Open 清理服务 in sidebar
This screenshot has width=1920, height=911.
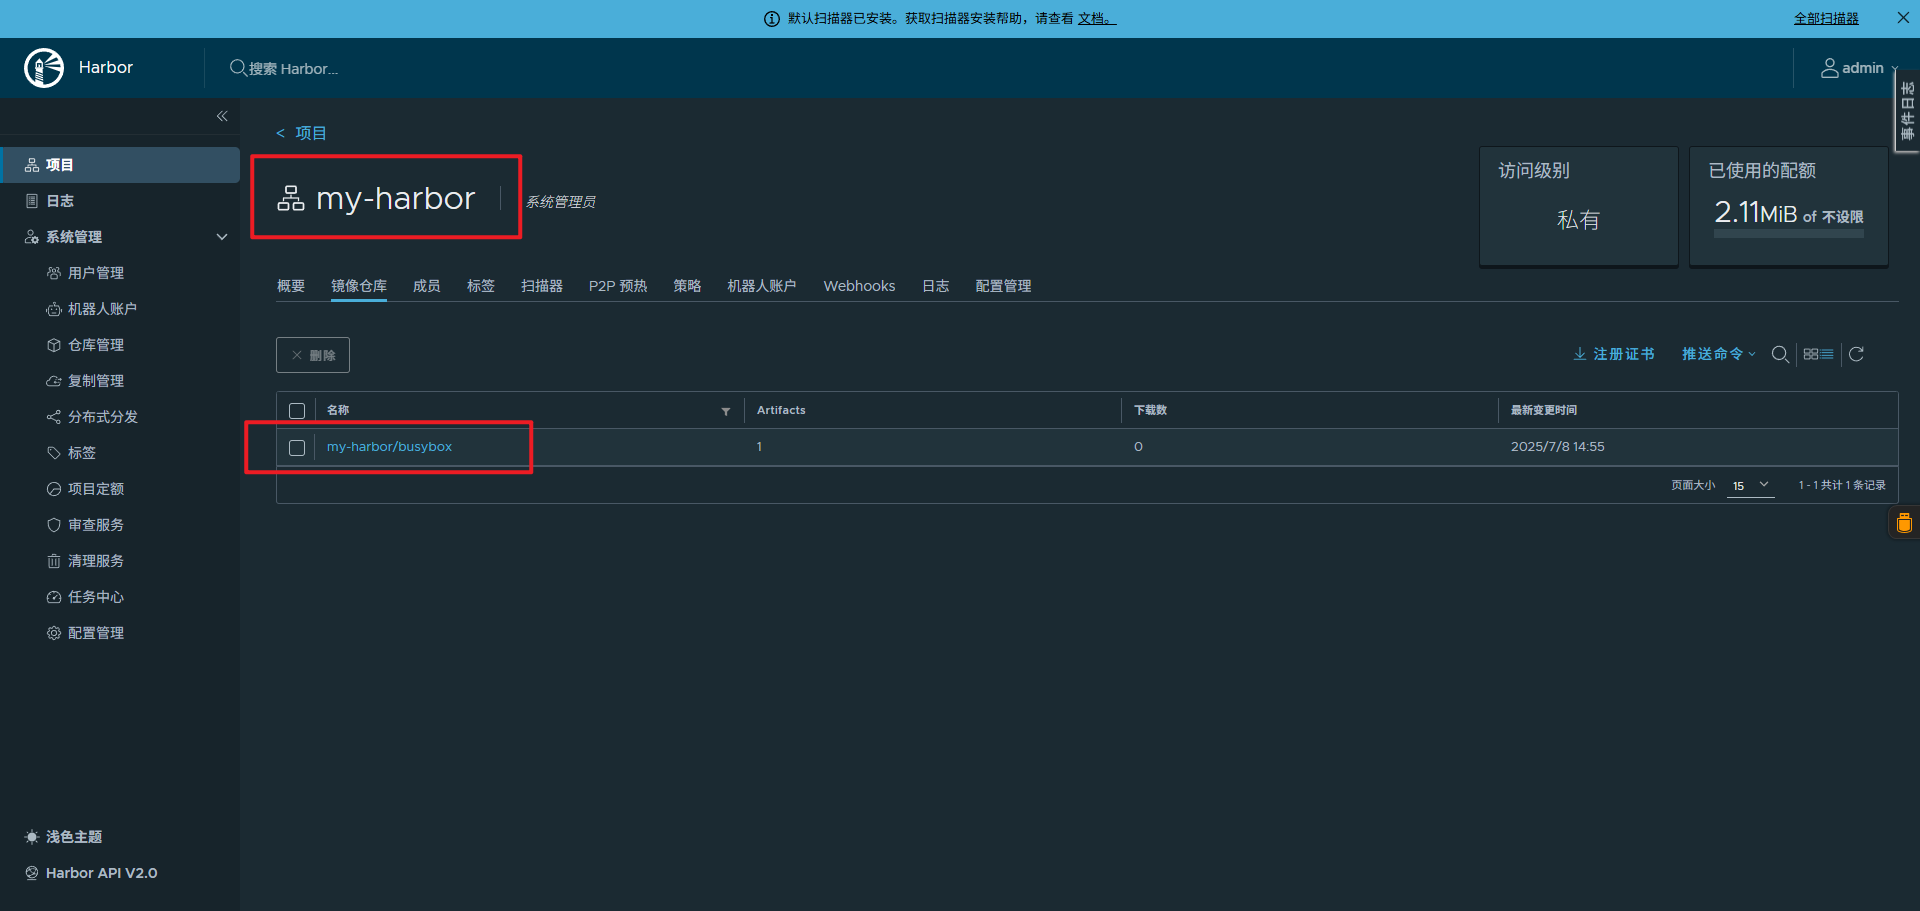coord(96,561)
